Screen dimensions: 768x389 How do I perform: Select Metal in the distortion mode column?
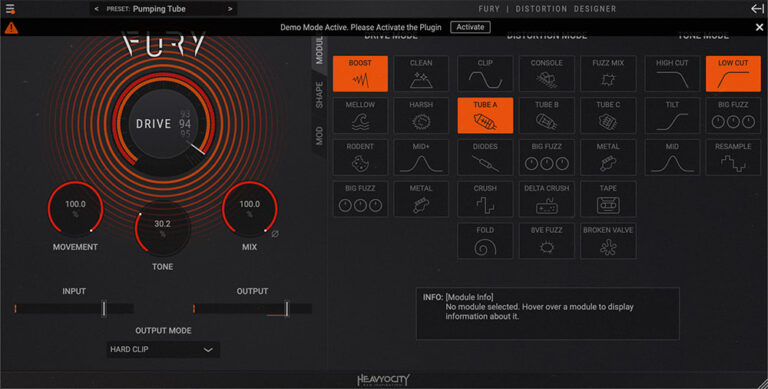(x=608, y=157)
